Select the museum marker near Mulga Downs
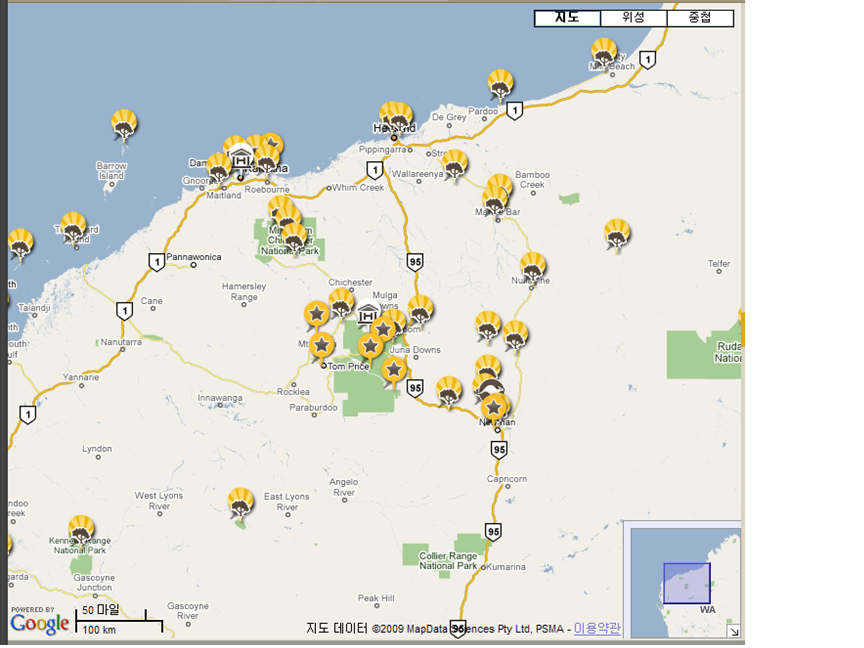 coord(368,315)
